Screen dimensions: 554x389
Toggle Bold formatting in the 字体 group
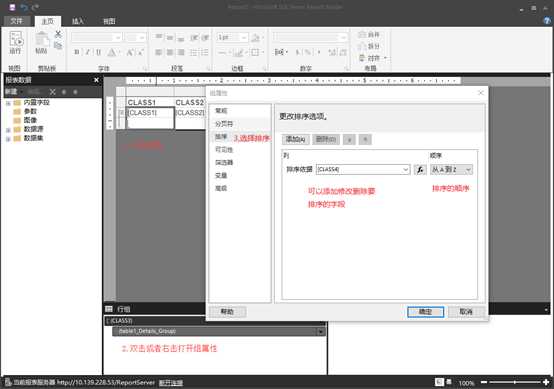77,53
